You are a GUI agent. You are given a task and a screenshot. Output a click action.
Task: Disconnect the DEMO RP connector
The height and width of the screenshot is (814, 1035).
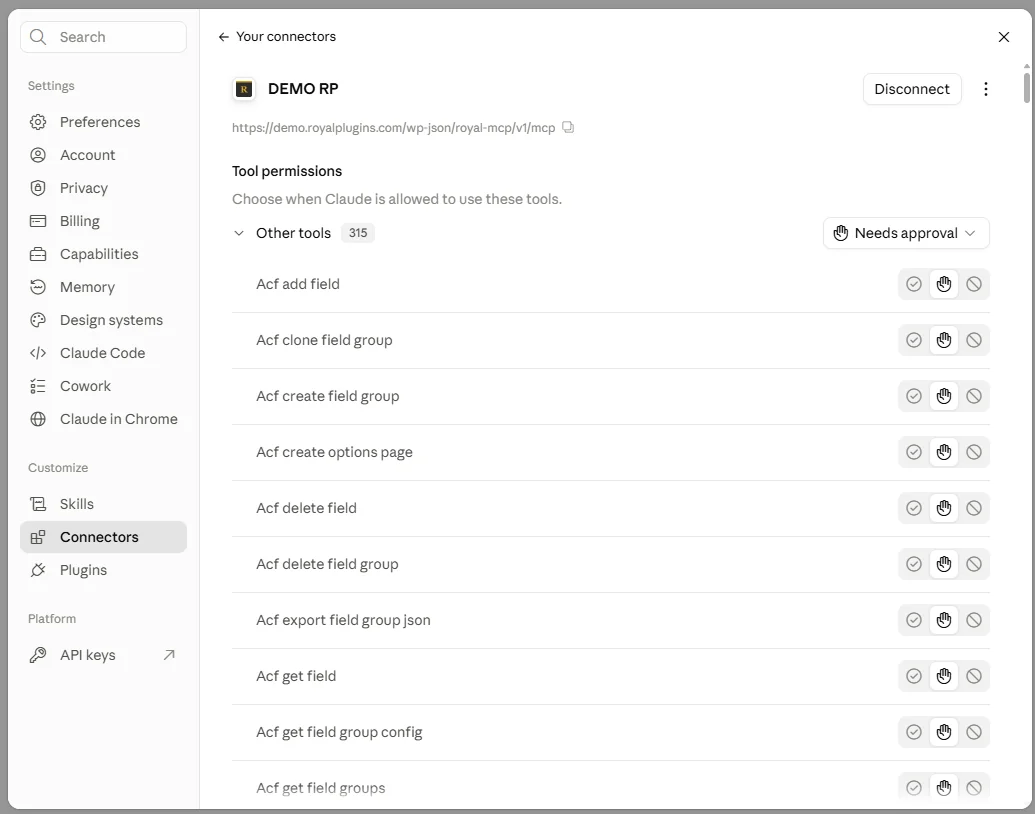click(912, 89)
